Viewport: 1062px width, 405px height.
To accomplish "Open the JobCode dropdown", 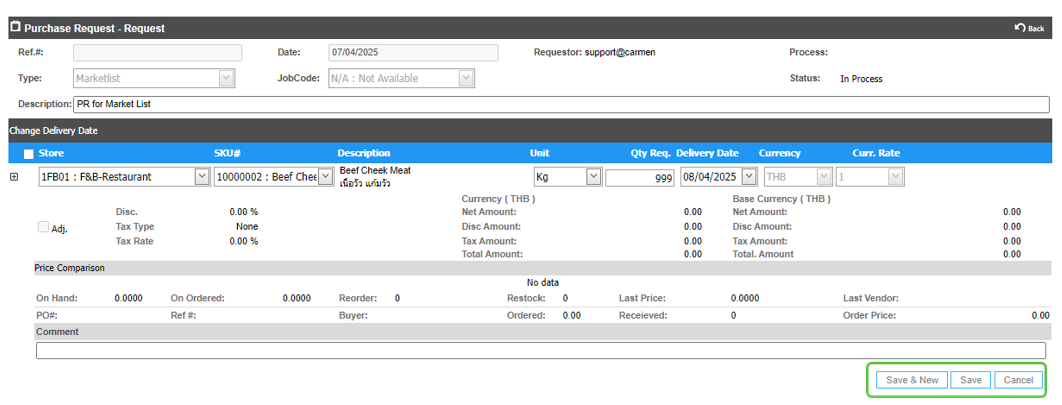I will (x=466, y=78).
